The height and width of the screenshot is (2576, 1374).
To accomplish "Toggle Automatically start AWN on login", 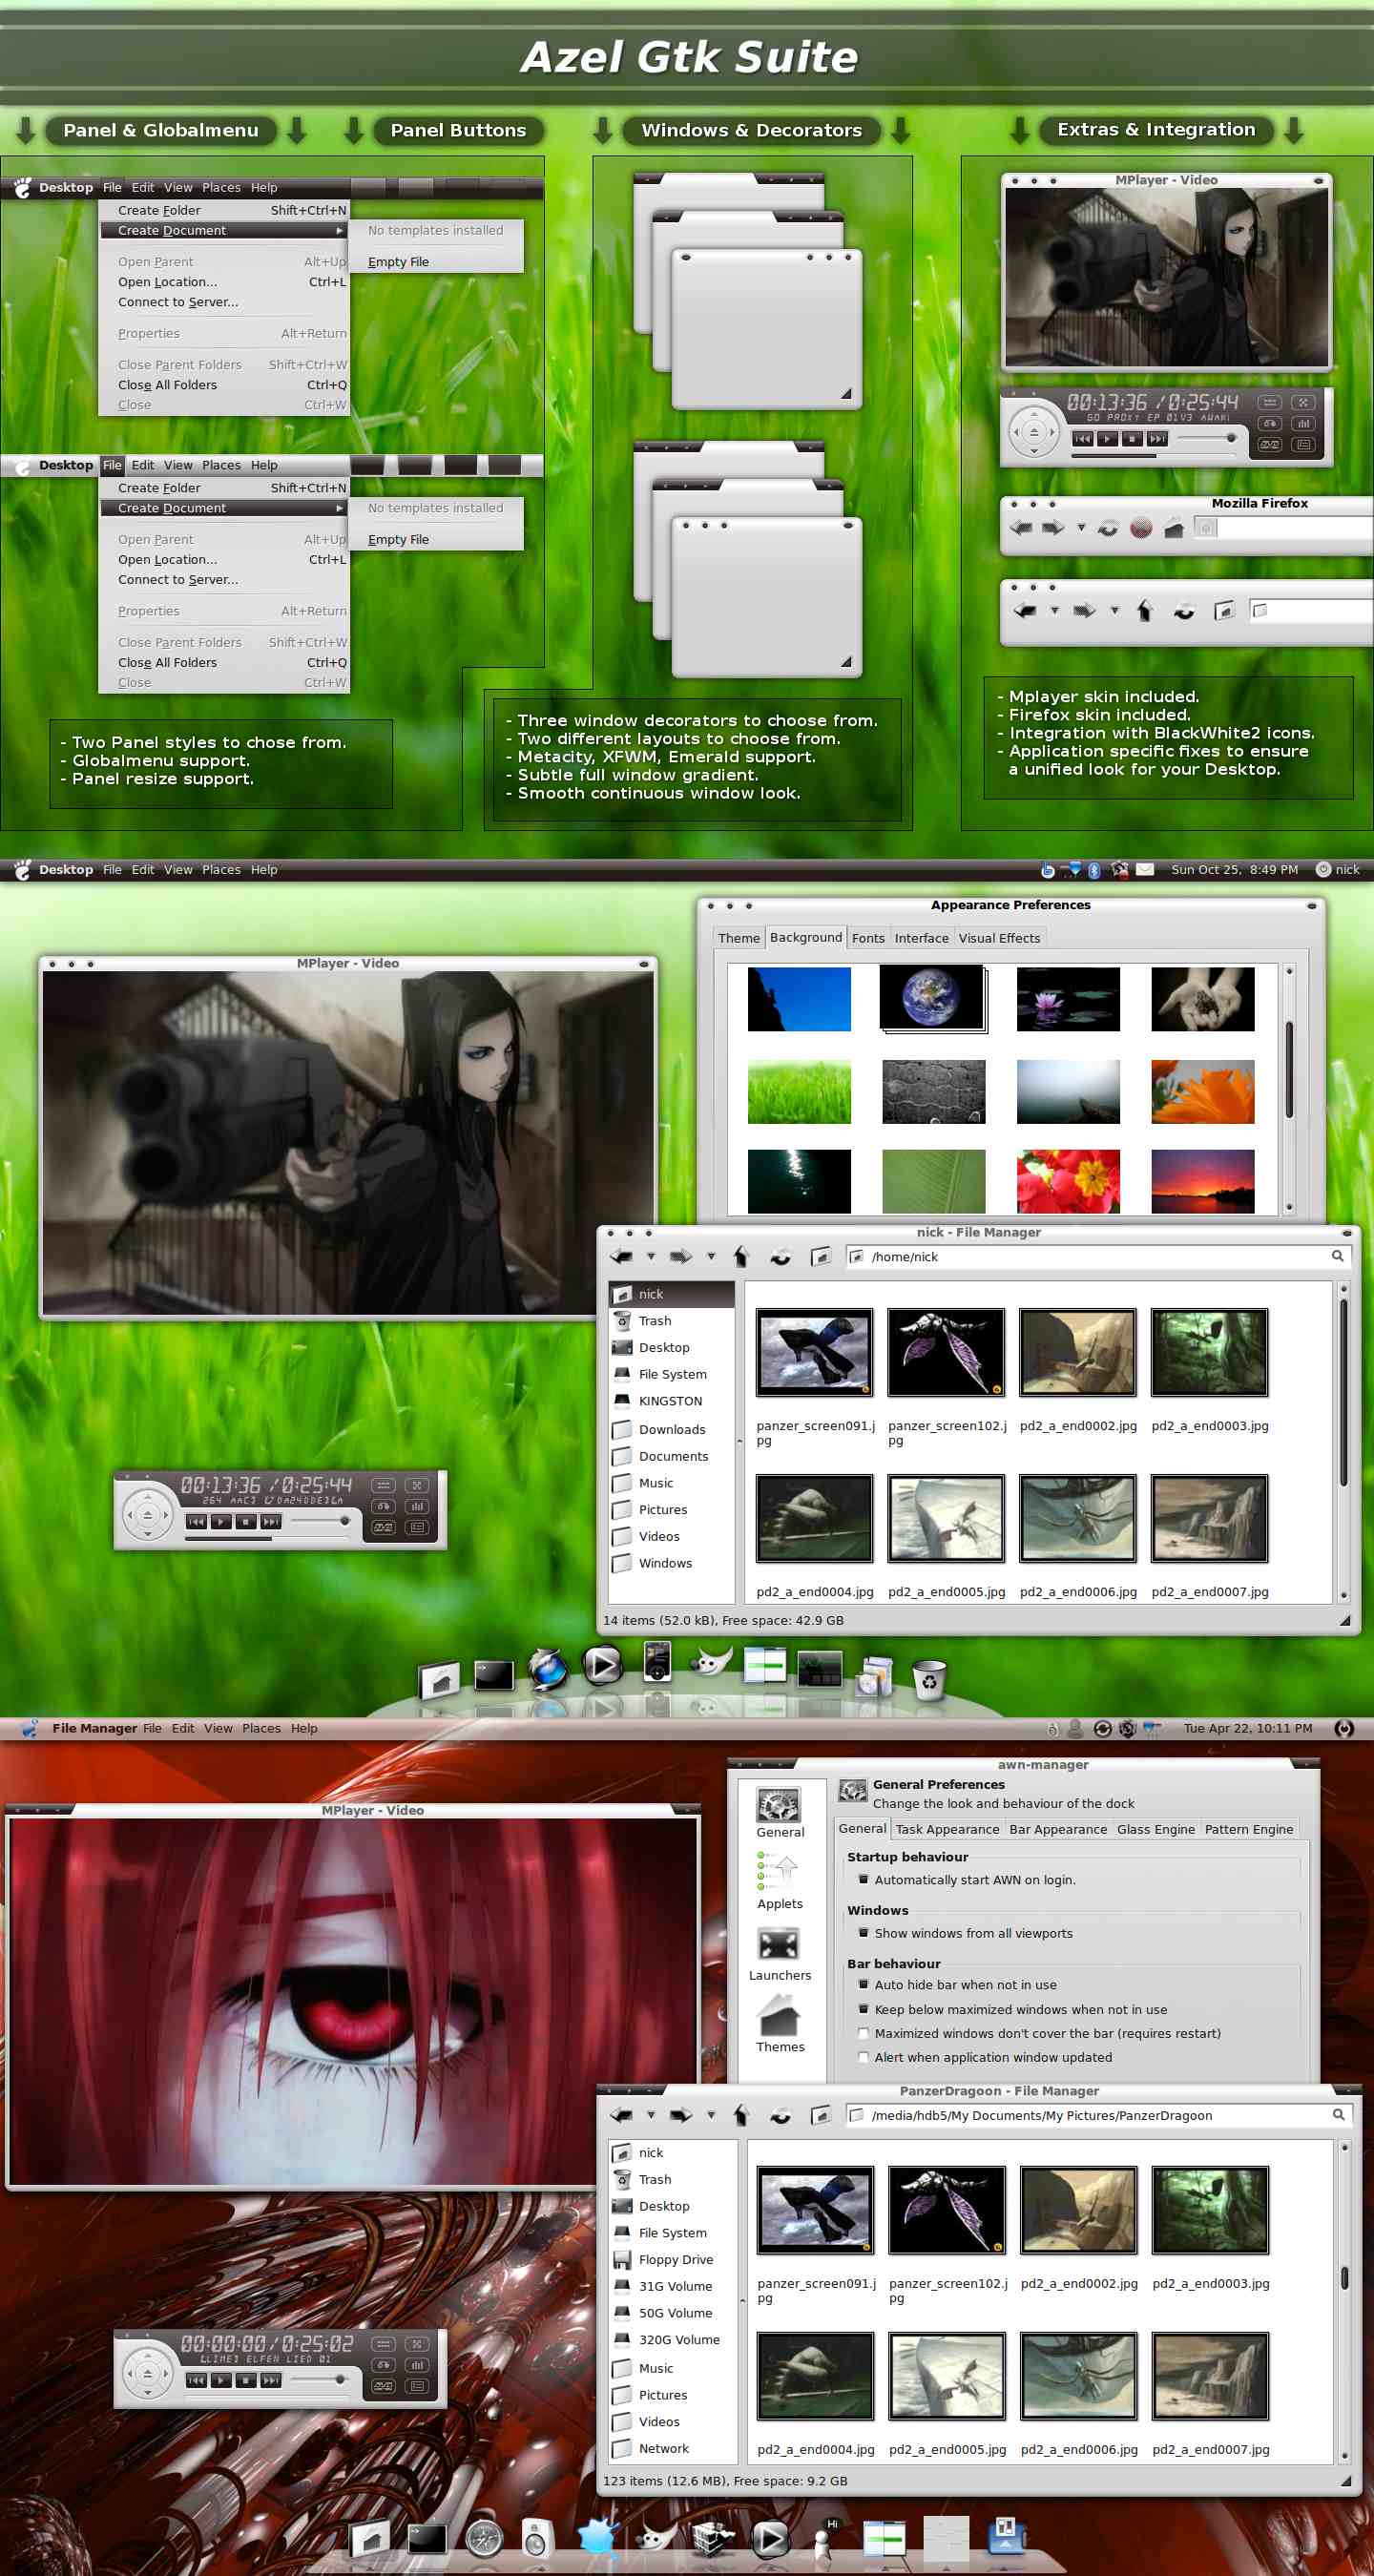I will (x=864, y=1879).
